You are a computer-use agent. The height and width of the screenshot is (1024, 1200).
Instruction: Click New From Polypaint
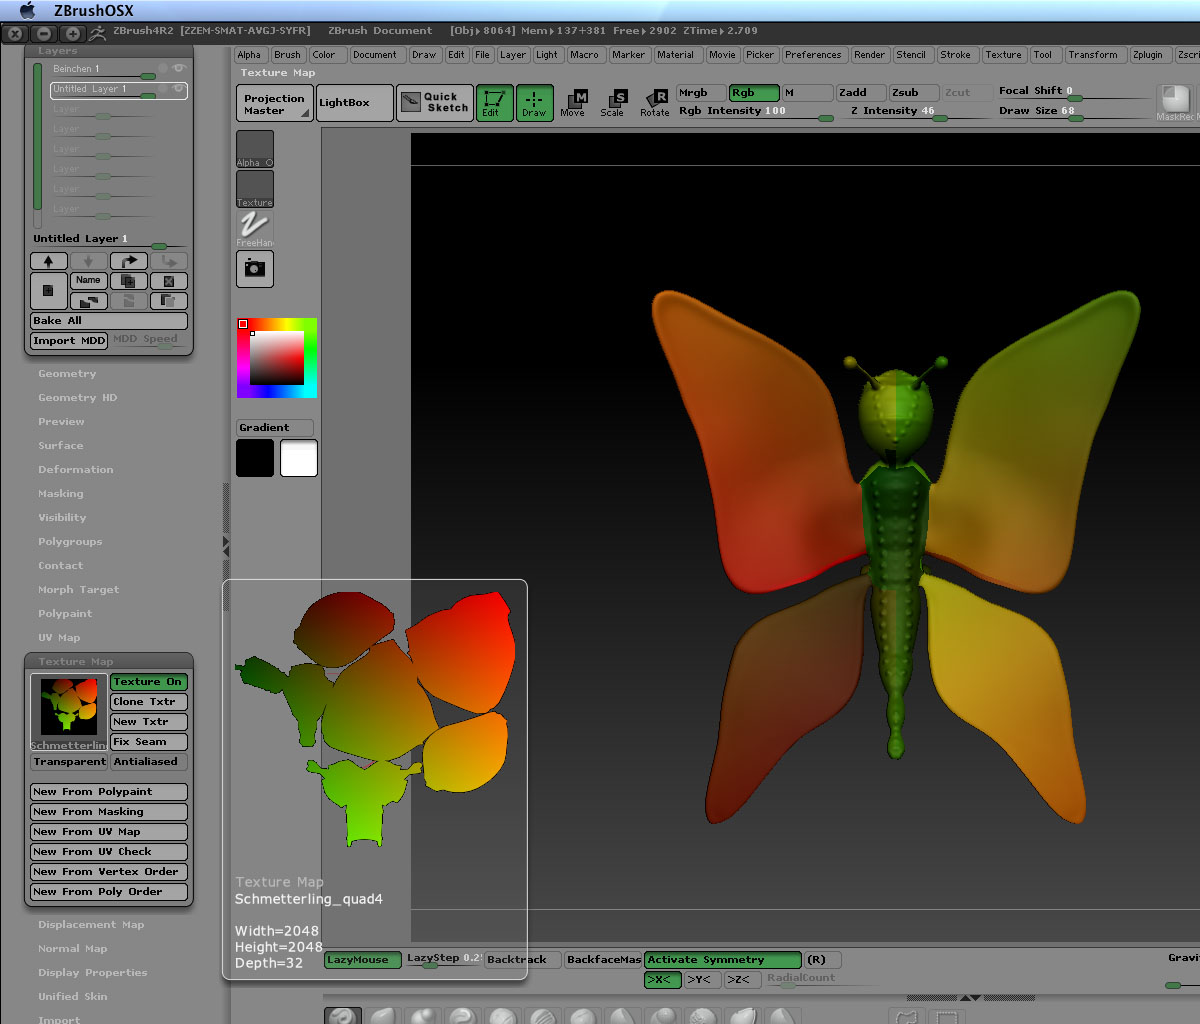click(109, 792)
